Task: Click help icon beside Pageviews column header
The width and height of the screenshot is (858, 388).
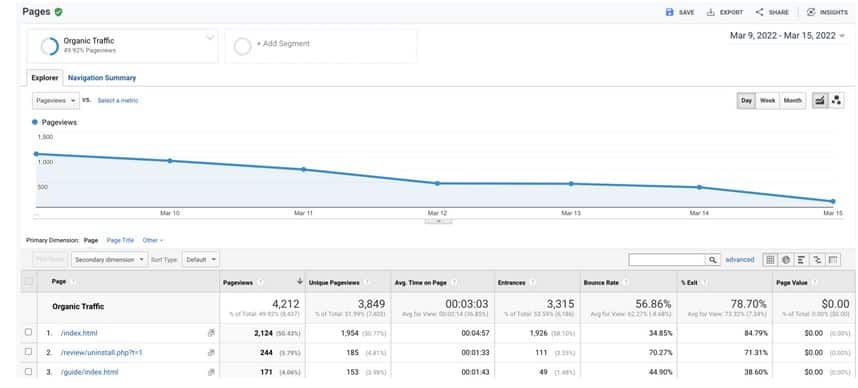Action: pos(260,282)
